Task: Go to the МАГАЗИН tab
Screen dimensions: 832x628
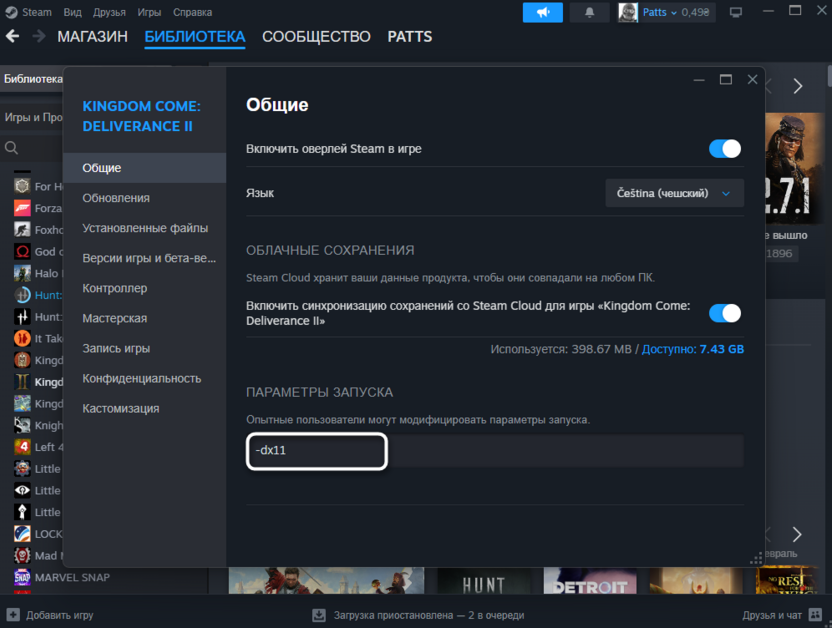Action: 92,37
